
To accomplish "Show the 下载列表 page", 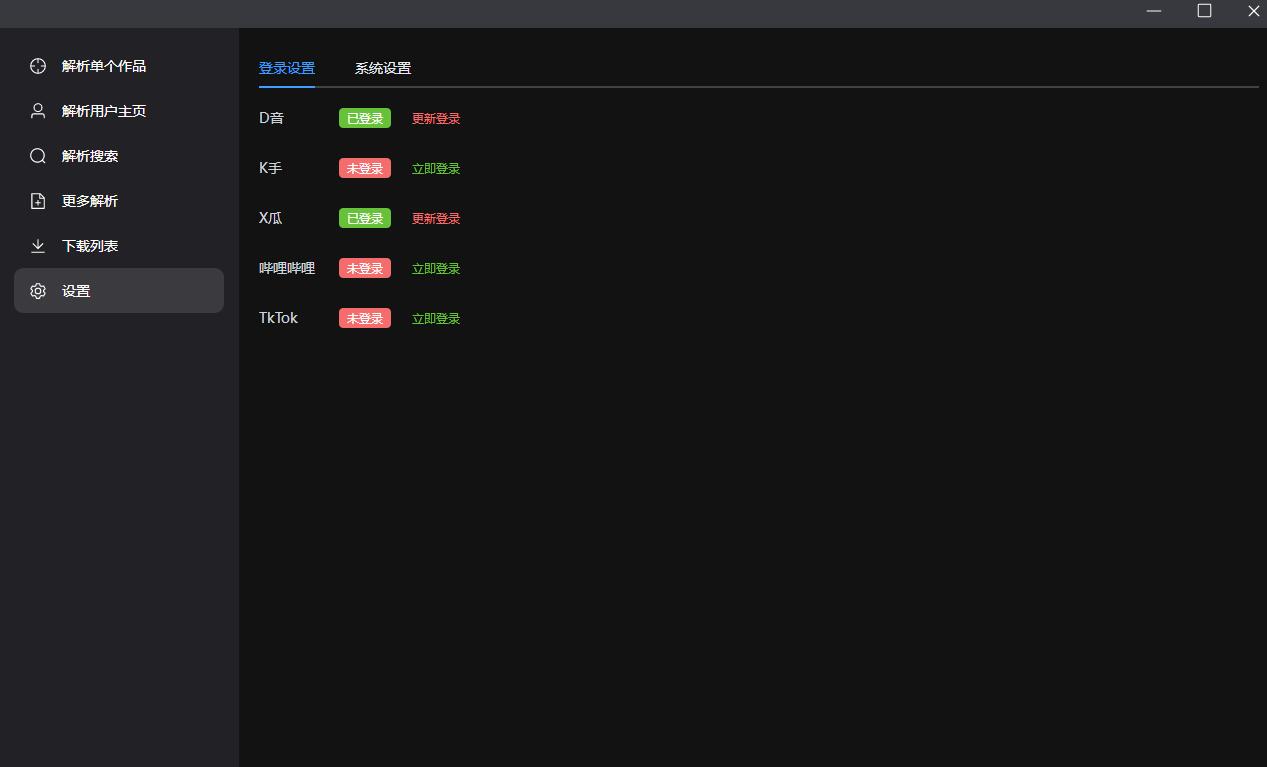I will (x=119, y=246).
